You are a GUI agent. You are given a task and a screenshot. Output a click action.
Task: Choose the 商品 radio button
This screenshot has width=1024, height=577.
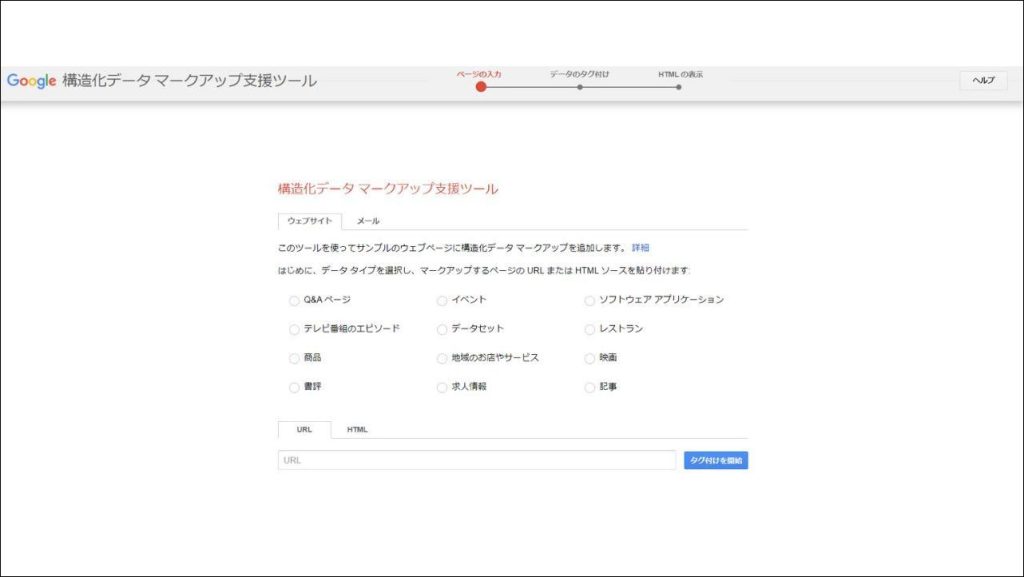tap(294, 358)
